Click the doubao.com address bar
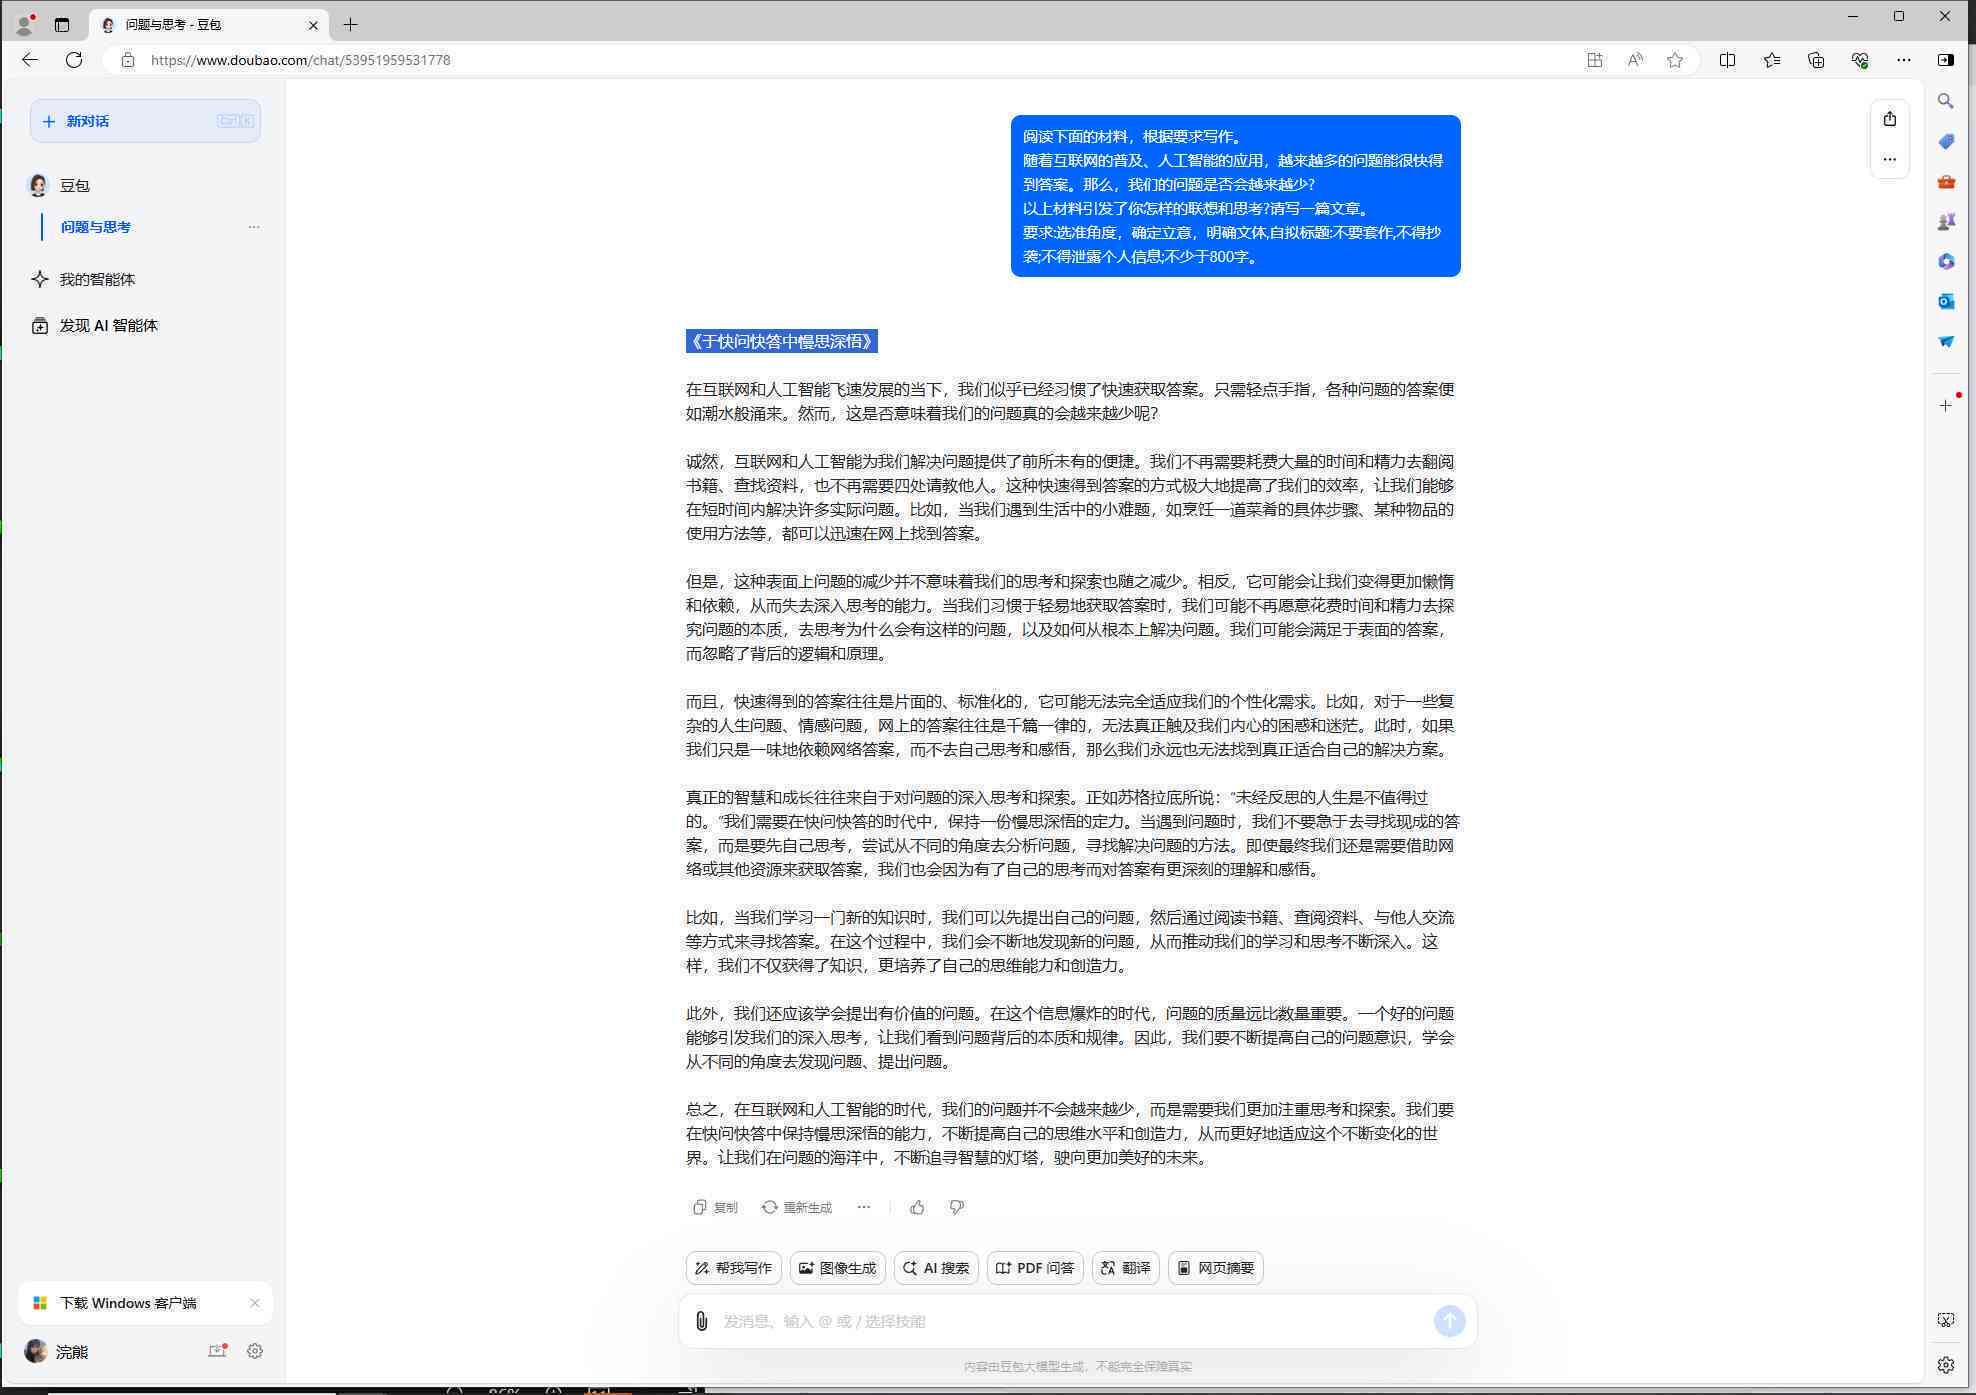The width and height of the screenshot is (1976, 1395). [x=850, y=60]
